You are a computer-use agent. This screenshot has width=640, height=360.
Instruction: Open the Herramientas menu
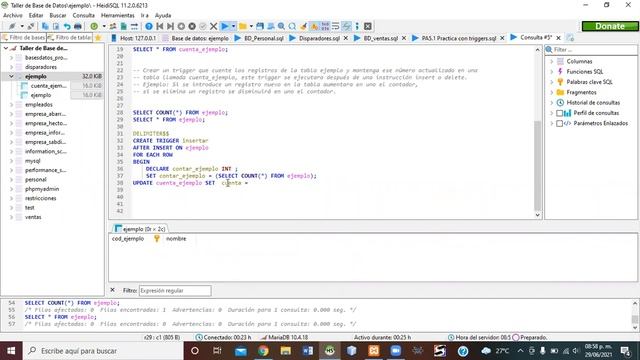point(118,15)
